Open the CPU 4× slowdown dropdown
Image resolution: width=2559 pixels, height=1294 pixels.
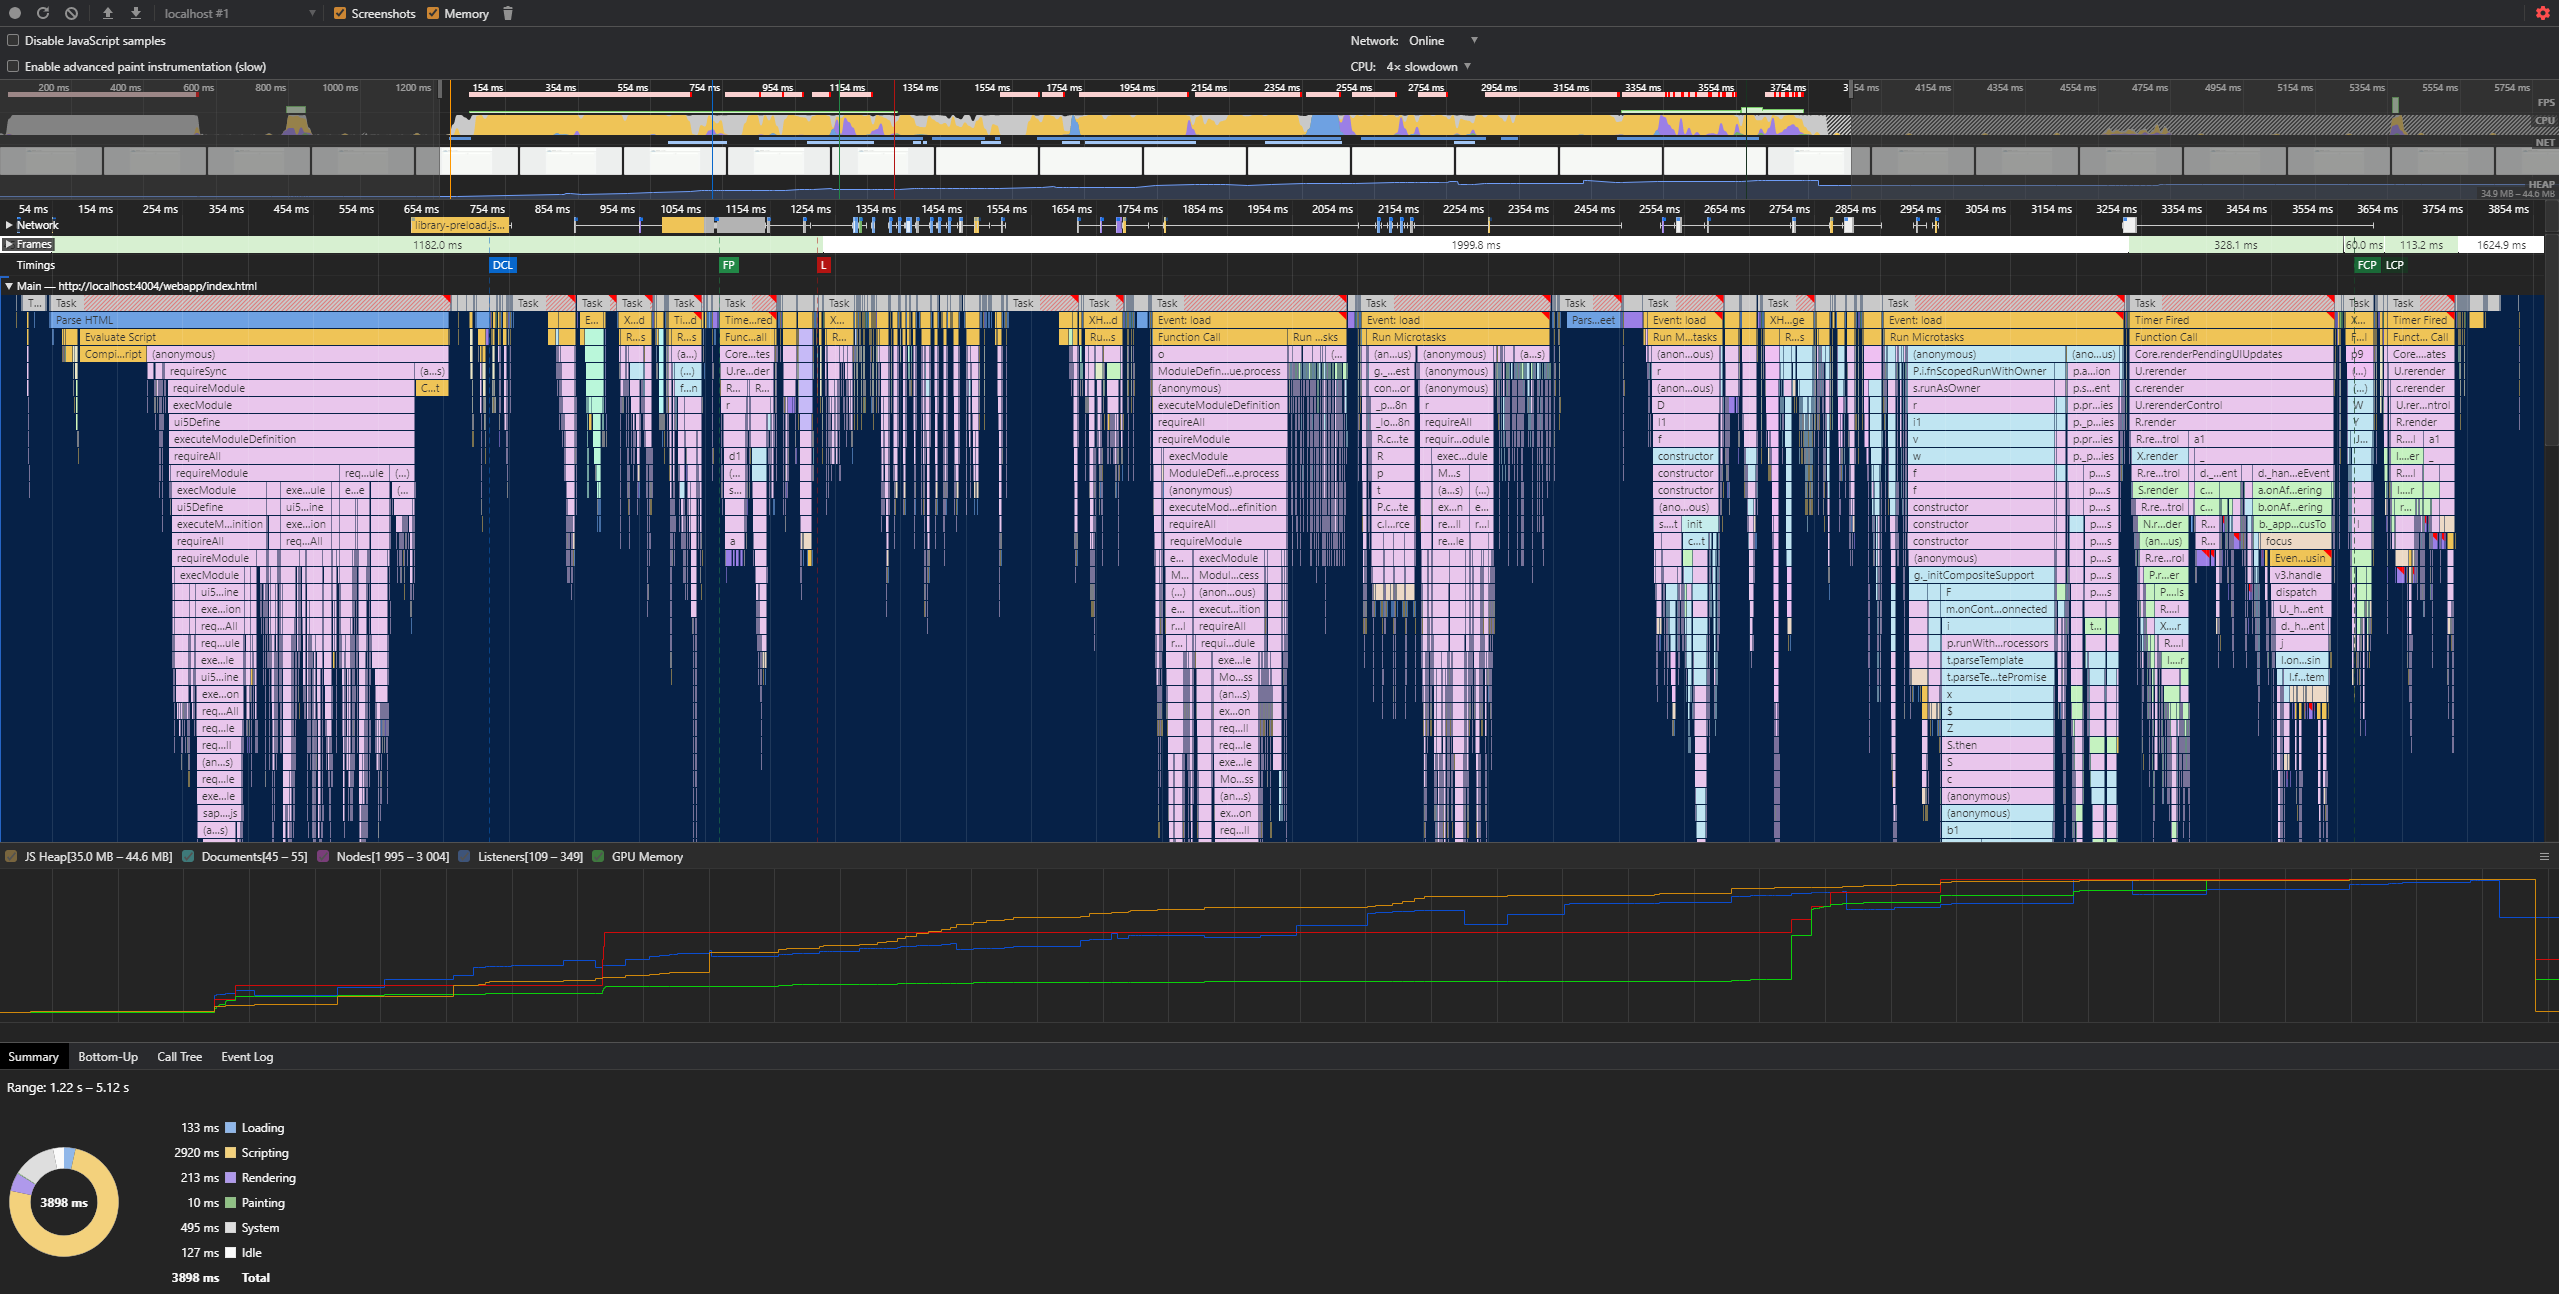coord(1430,67)
